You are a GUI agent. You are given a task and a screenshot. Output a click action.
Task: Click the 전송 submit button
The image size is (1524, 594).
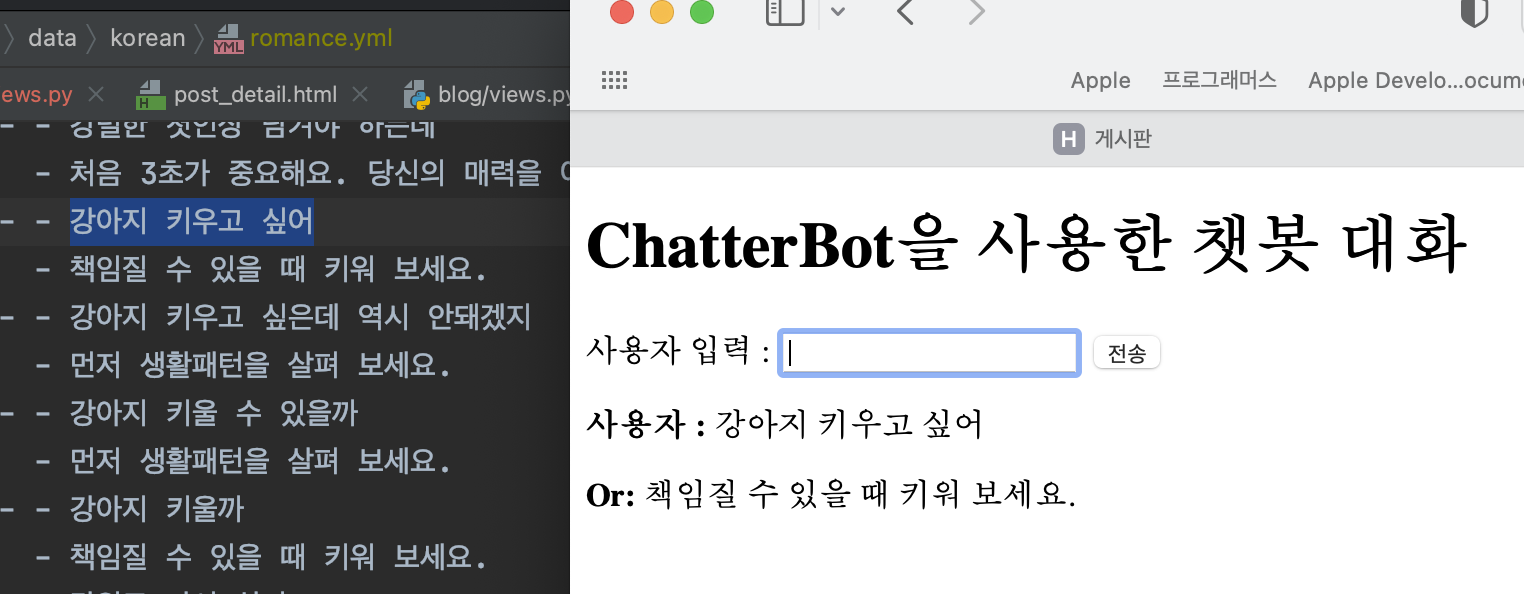click(1127, 353)
